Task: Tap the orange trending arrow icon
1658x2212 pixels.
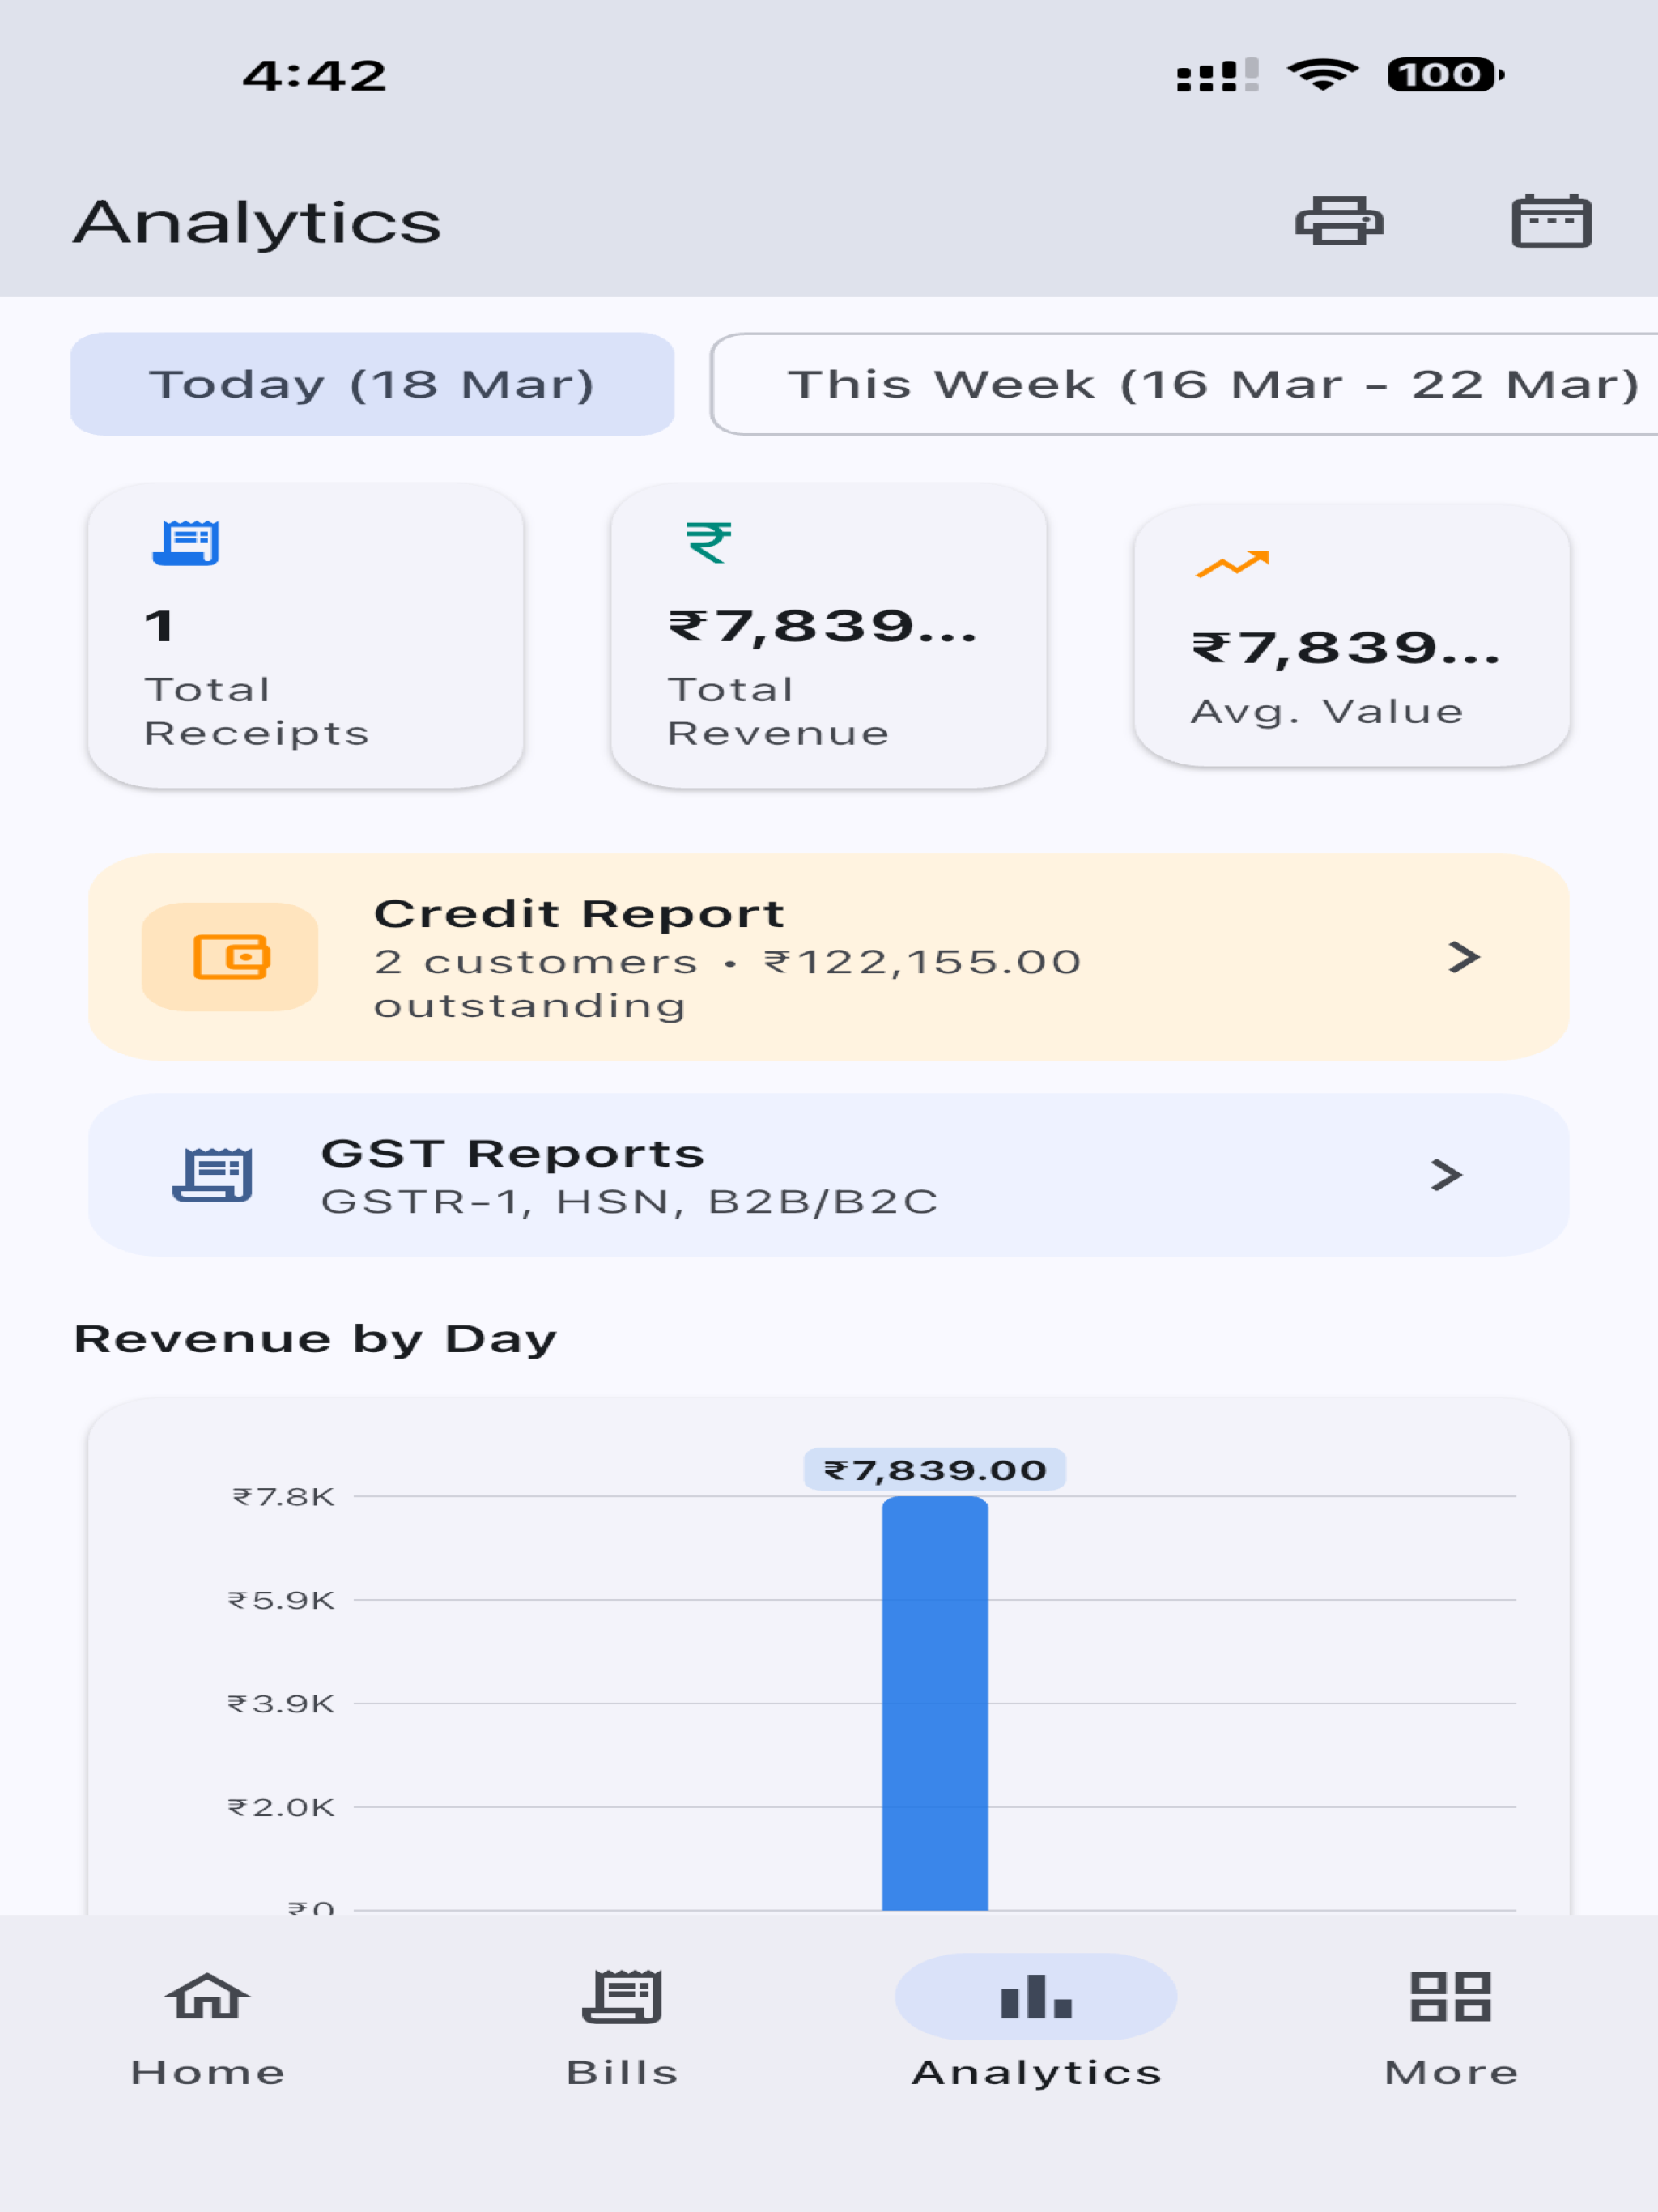Action: [1232, 564]
